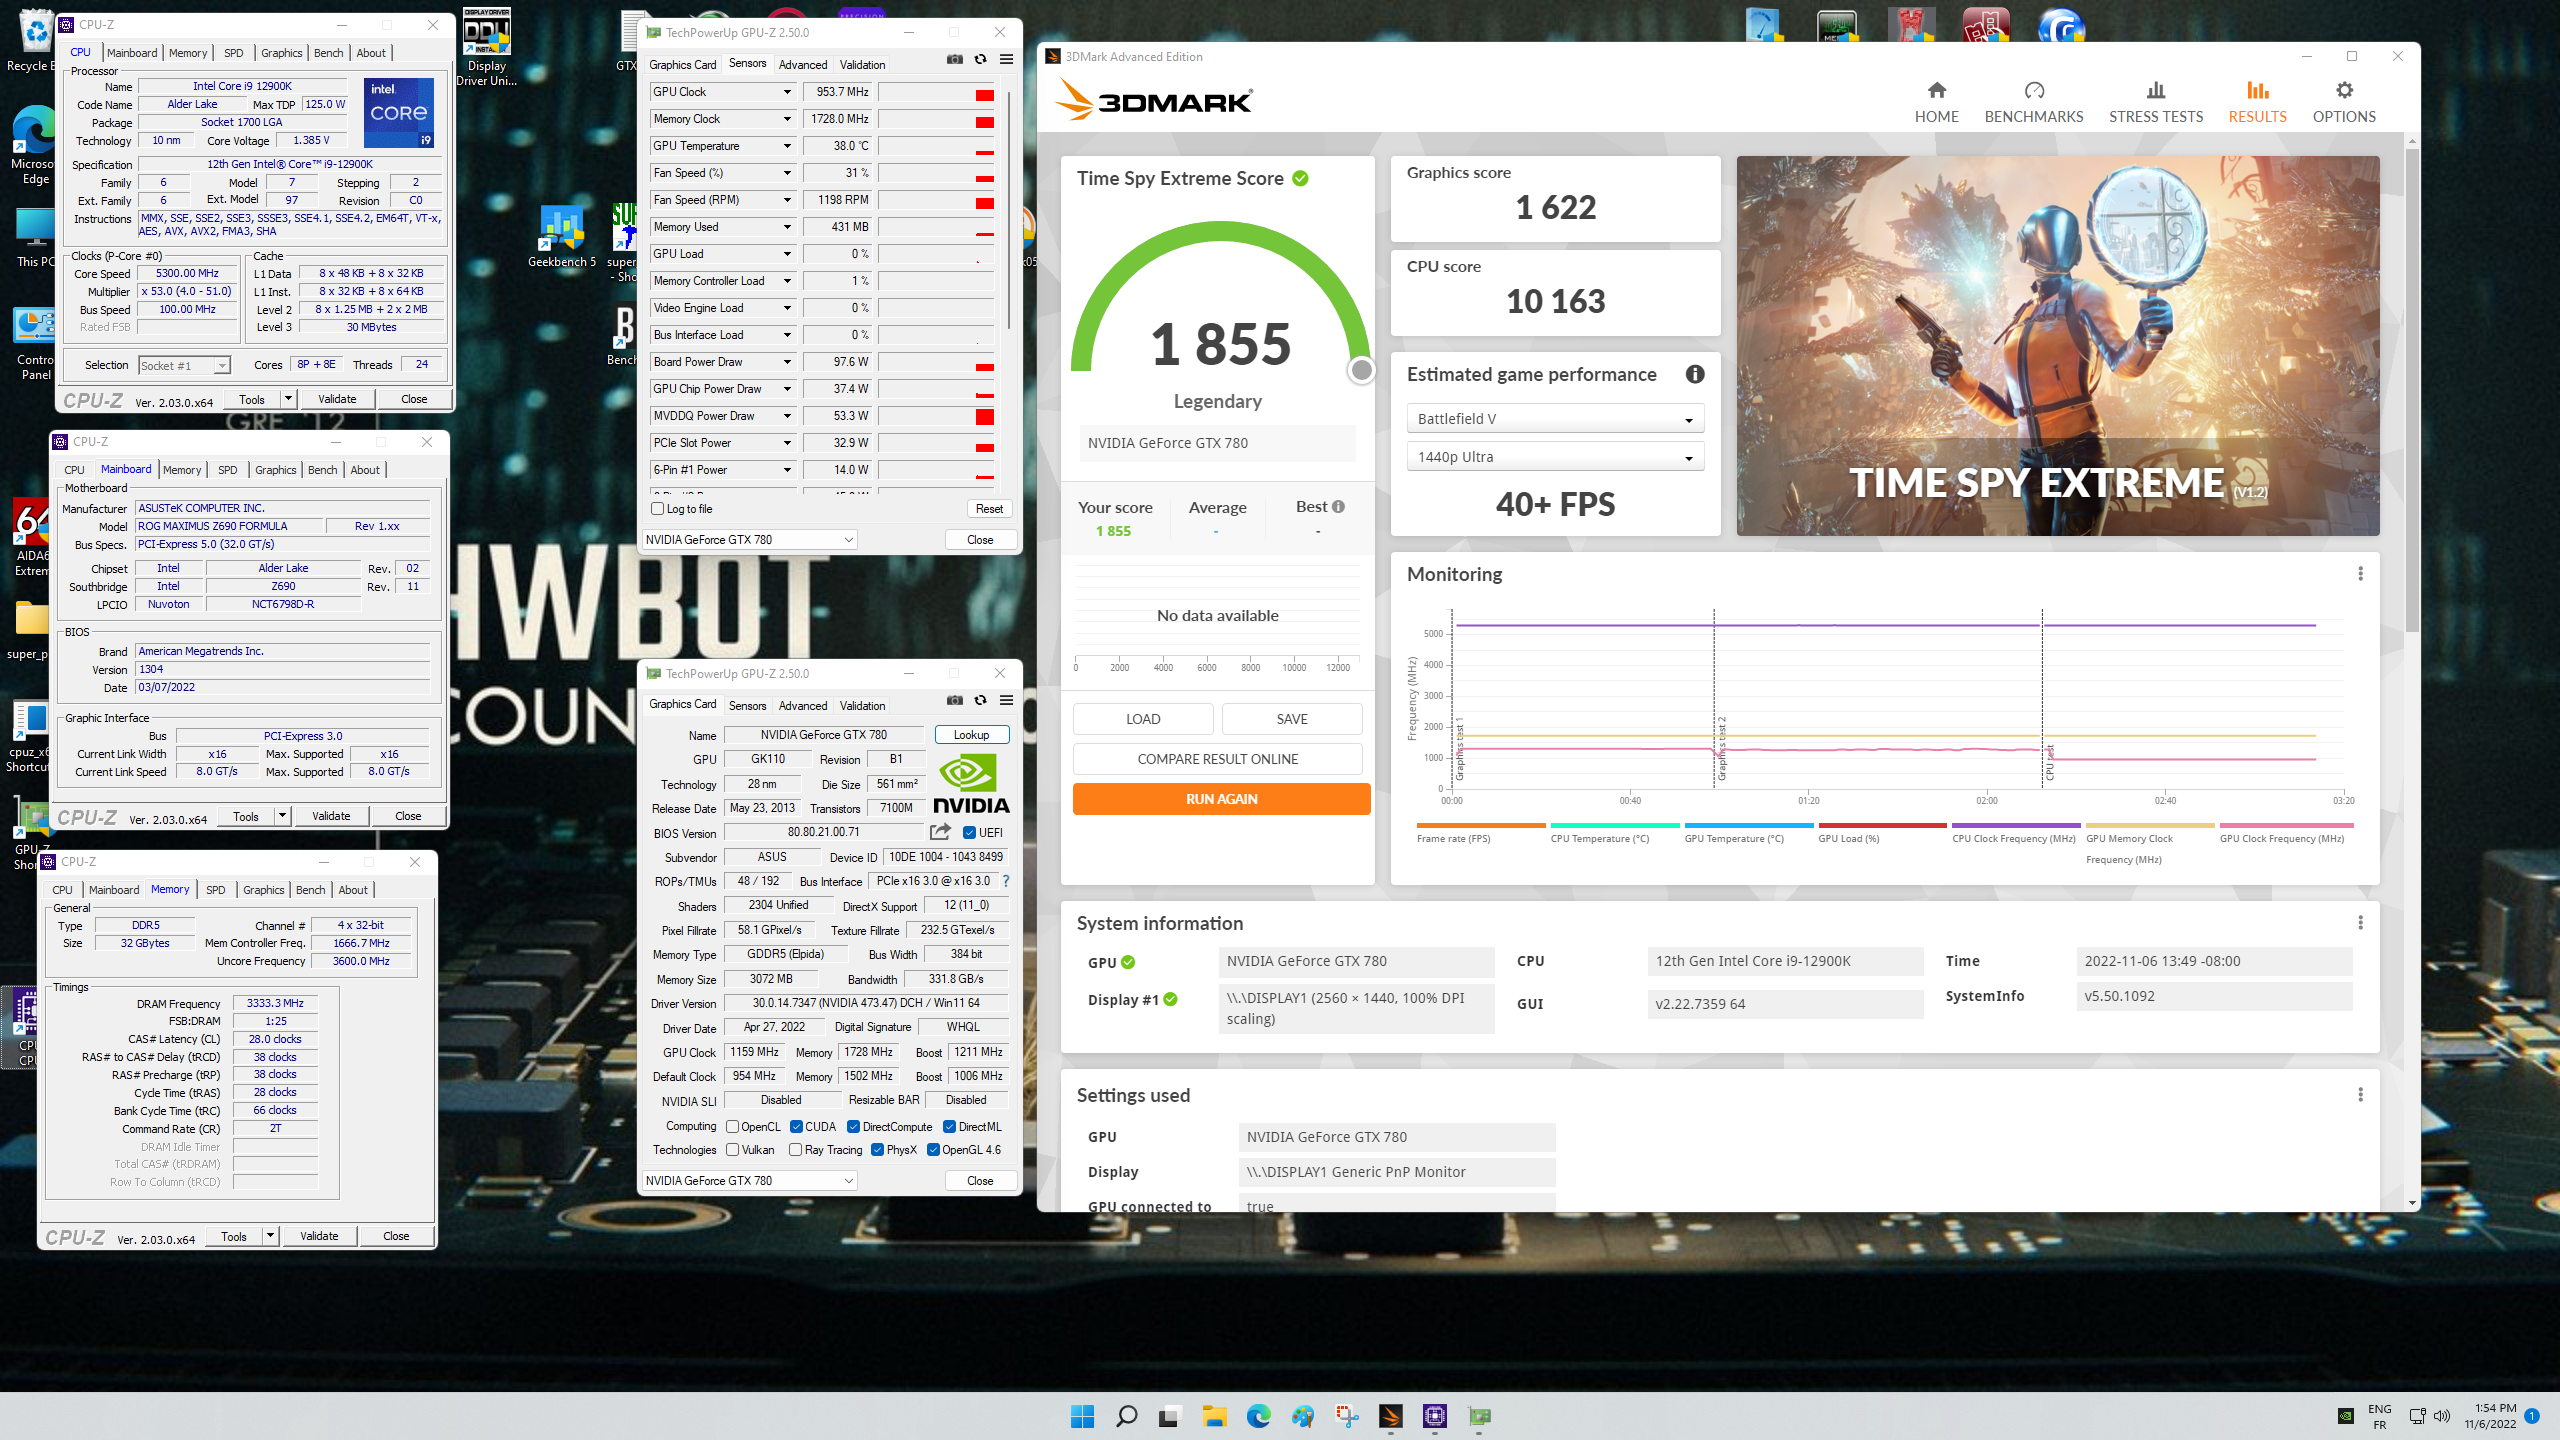Open GPU selector dropdown in GPU-Z Graphics Card window
This screenshot has height=1440, width=2560.
(749, 1181)
